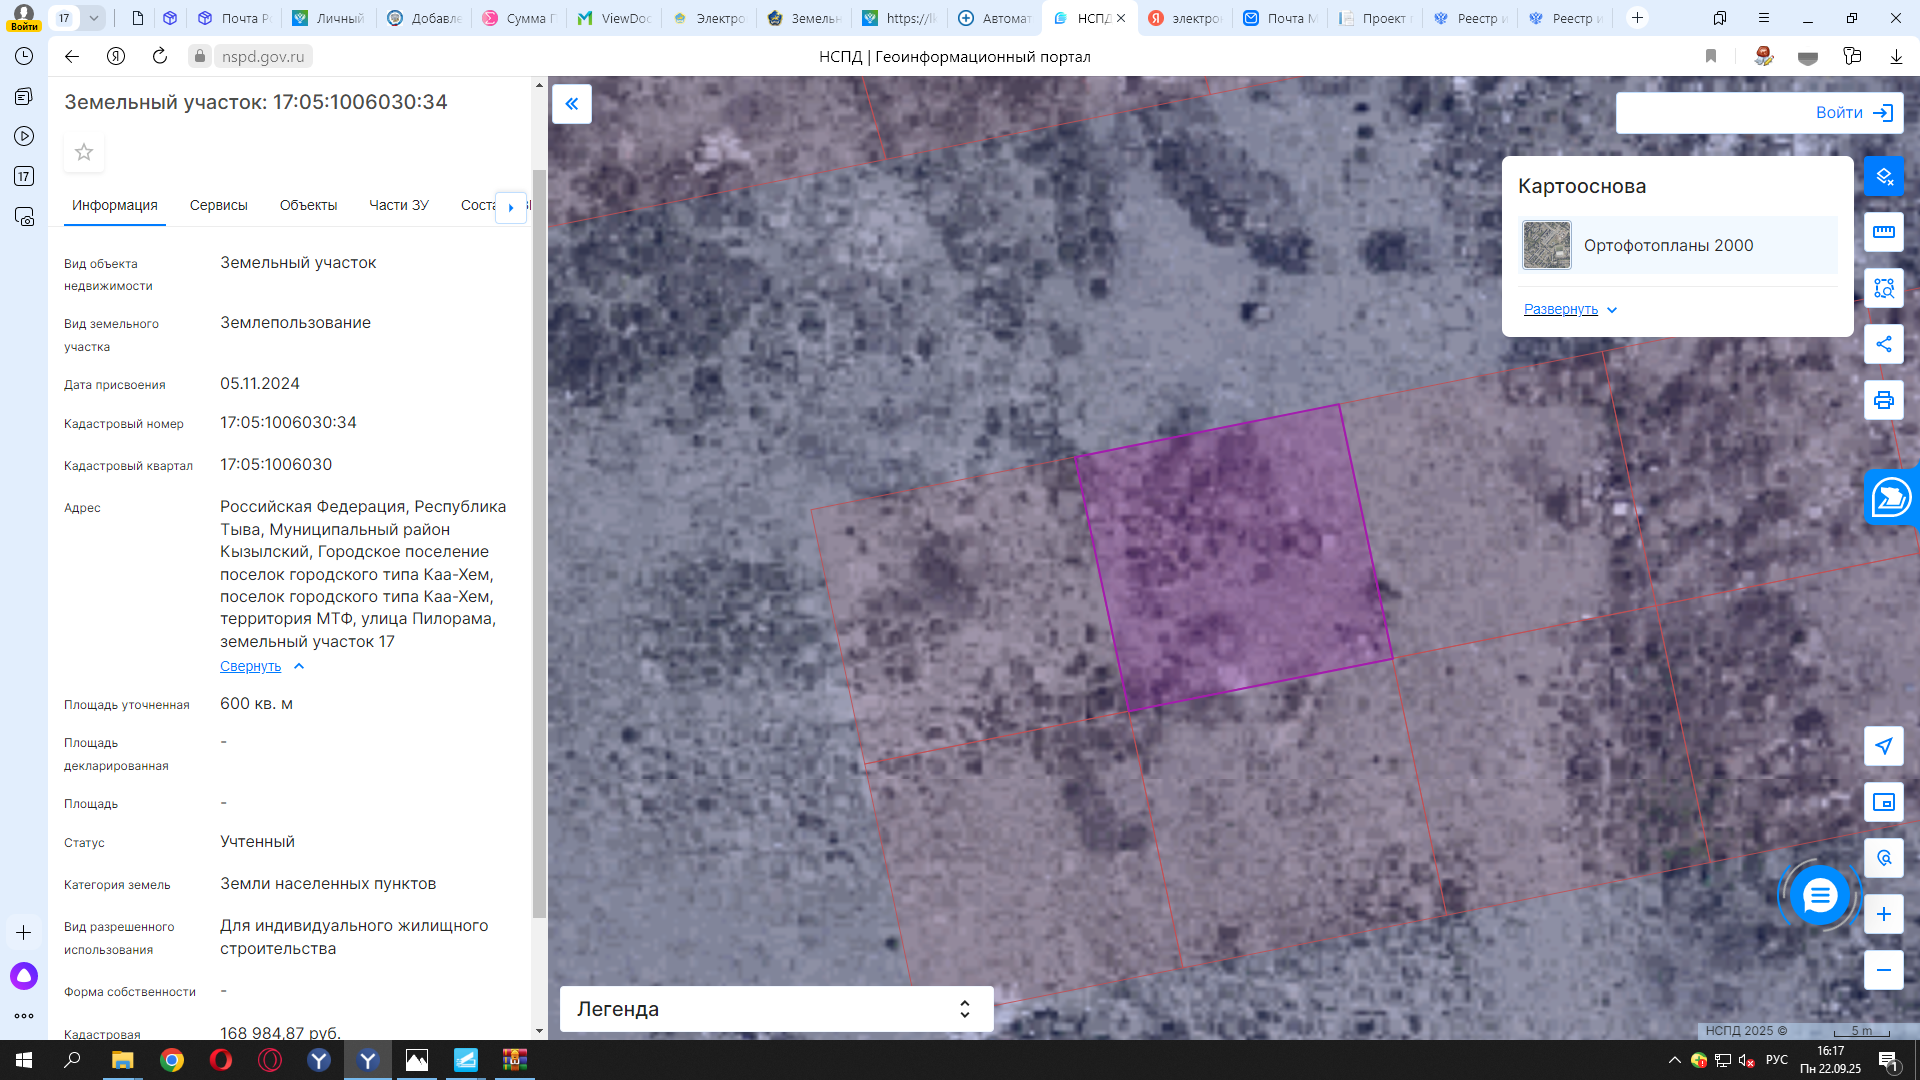Click the share map icon
Image resolution: width=1920 pixels, height=1080 pixels.
click(x=1883, y=344)
